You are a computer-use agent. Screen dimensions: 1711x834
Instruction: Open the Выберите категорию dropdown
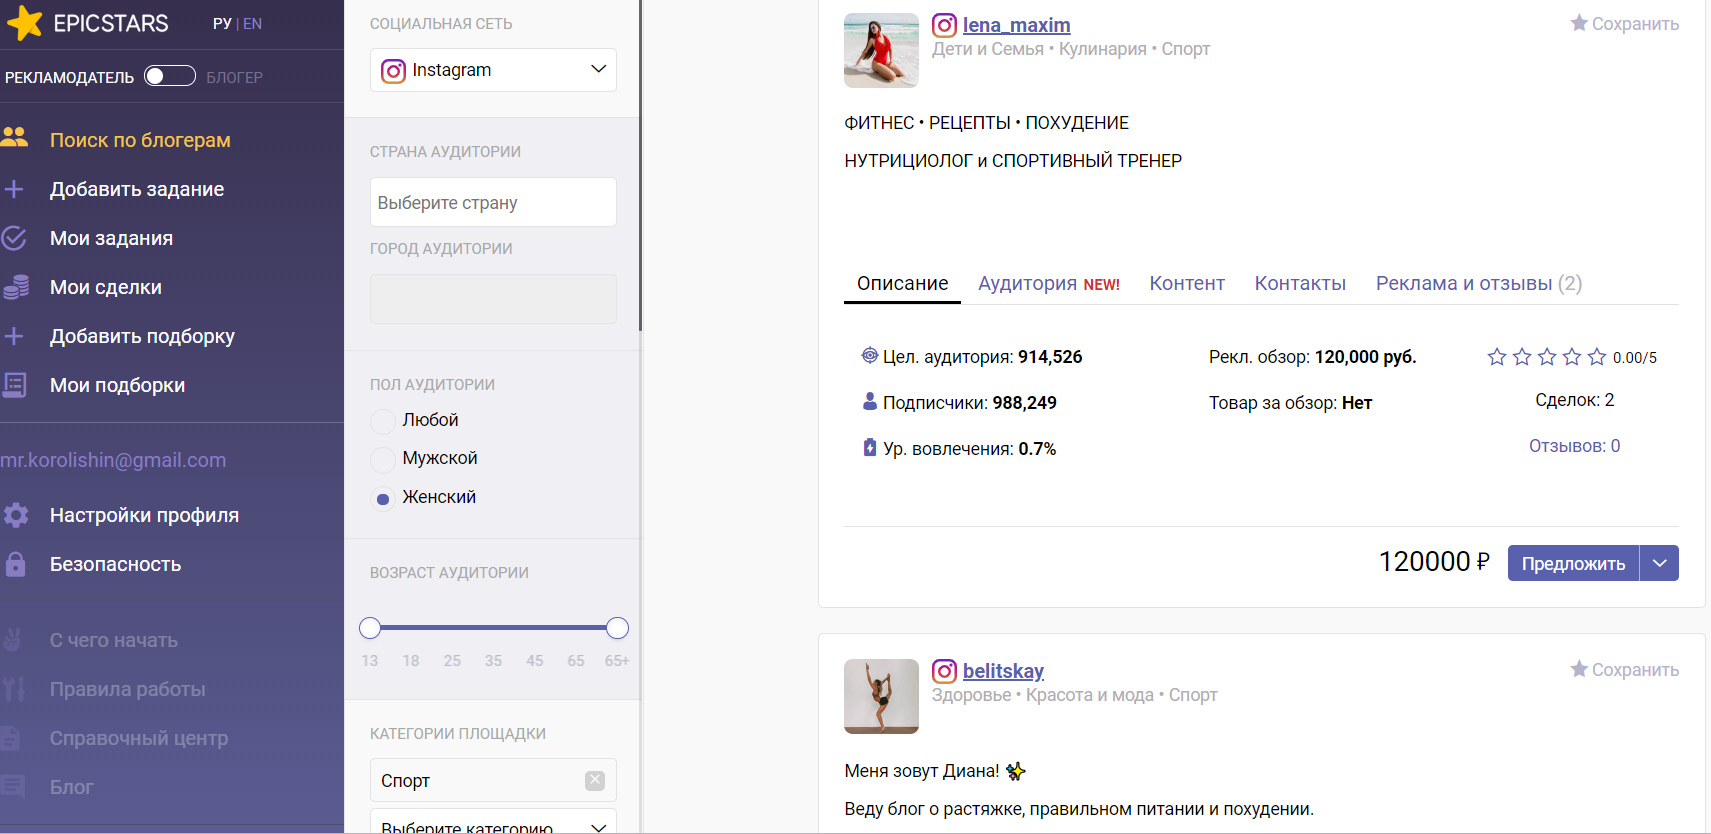[493, 824]
